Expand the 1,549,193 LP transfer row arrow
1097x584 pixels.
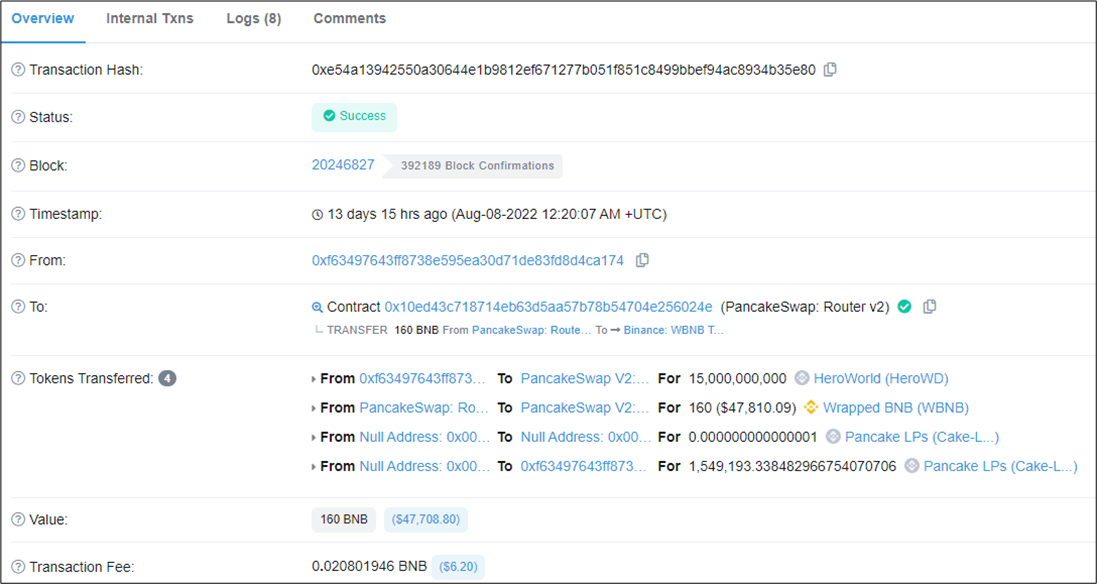(x=313, y=466)
